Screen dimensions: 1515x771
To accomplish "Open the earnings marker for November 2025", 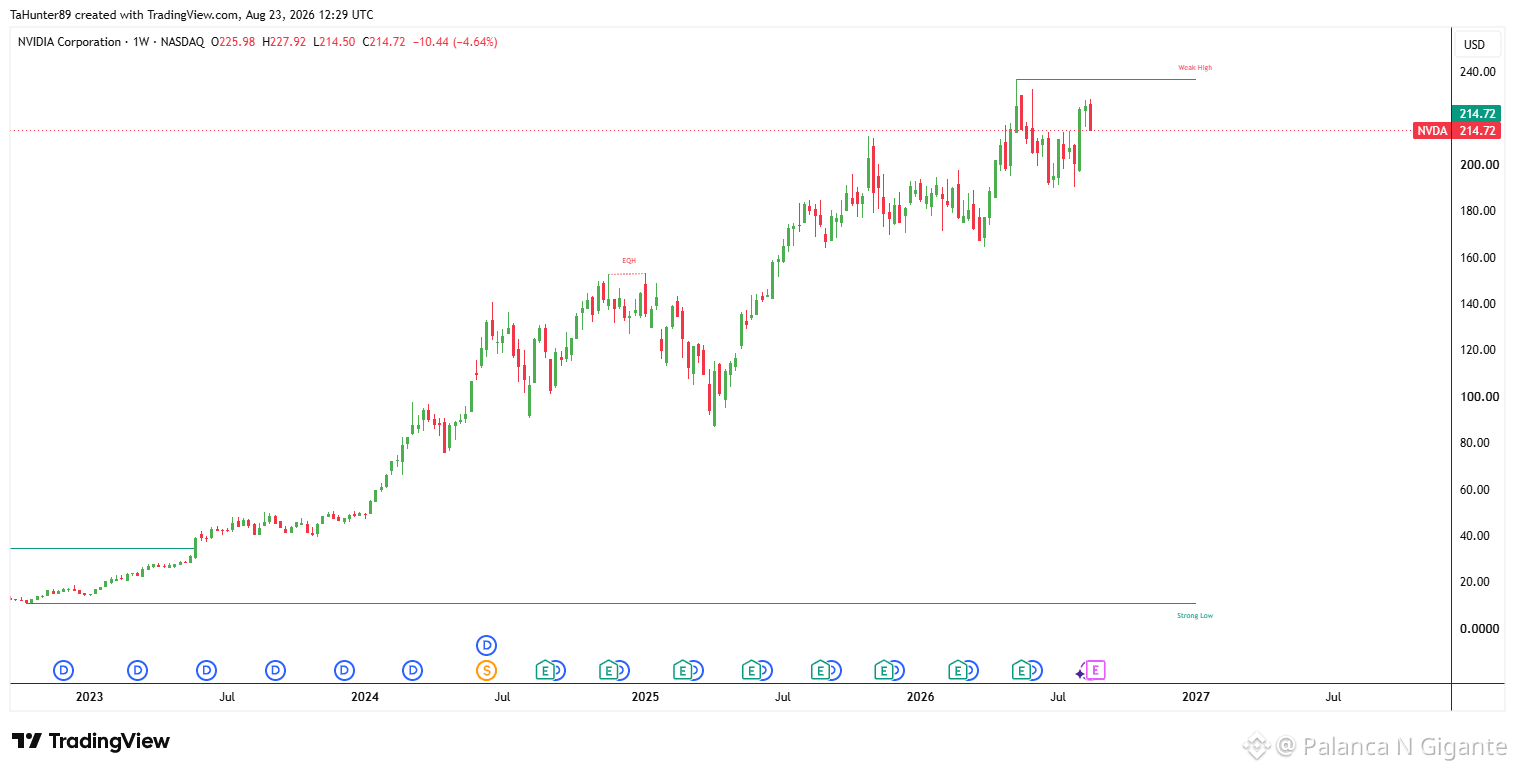I will (x=883, y=670).
